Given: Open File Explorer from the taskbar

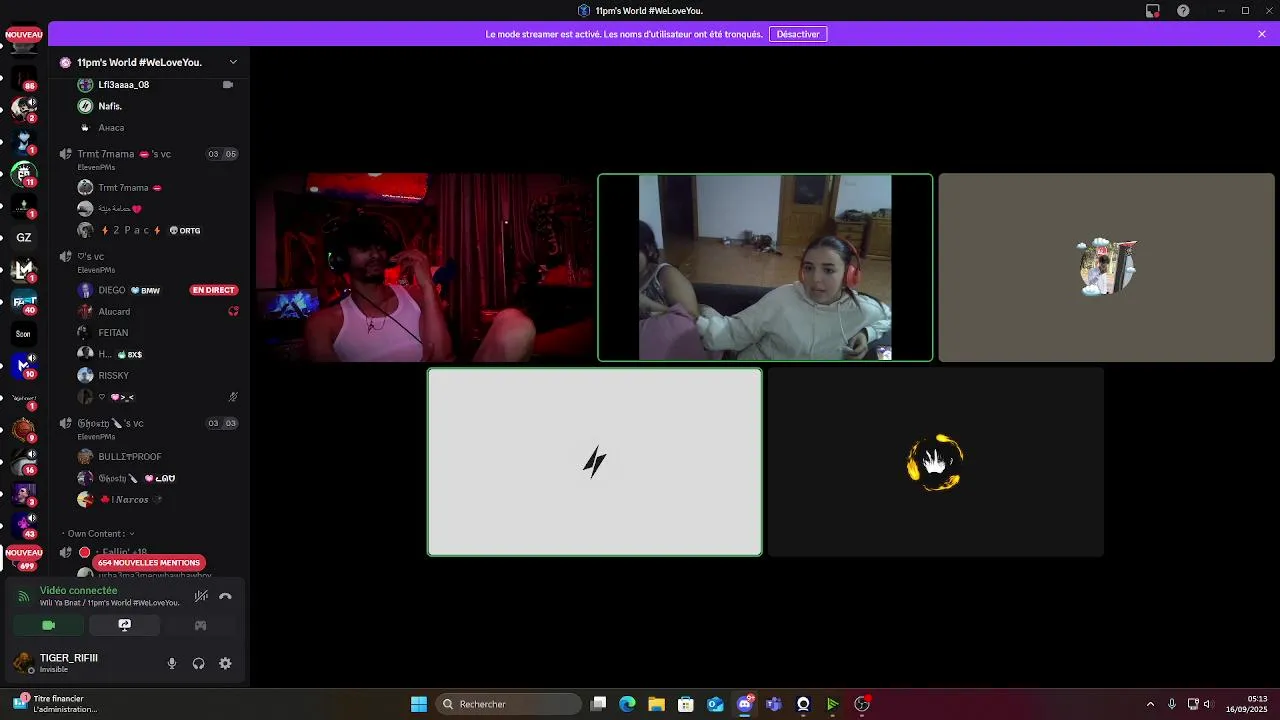Looking at the screenshot, I should (x=656, y=704).
